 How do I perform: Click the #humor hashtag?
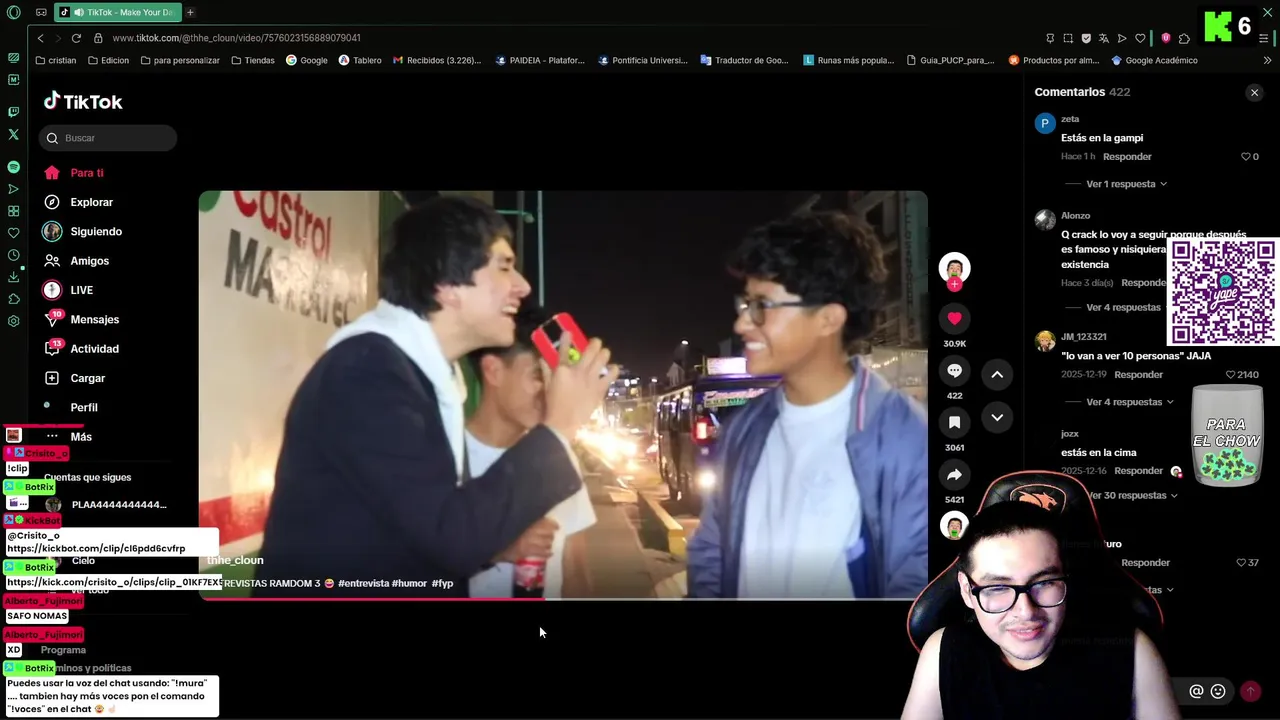click(409, 583)
